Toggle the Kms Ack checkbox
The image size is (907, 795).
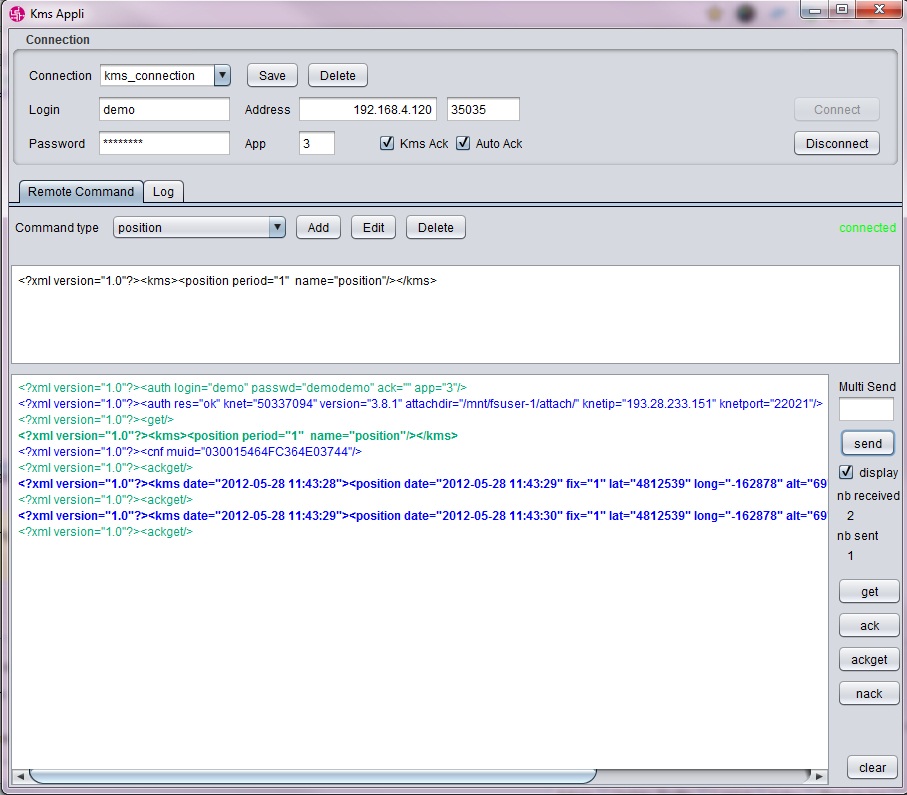[x=387, y=143]
